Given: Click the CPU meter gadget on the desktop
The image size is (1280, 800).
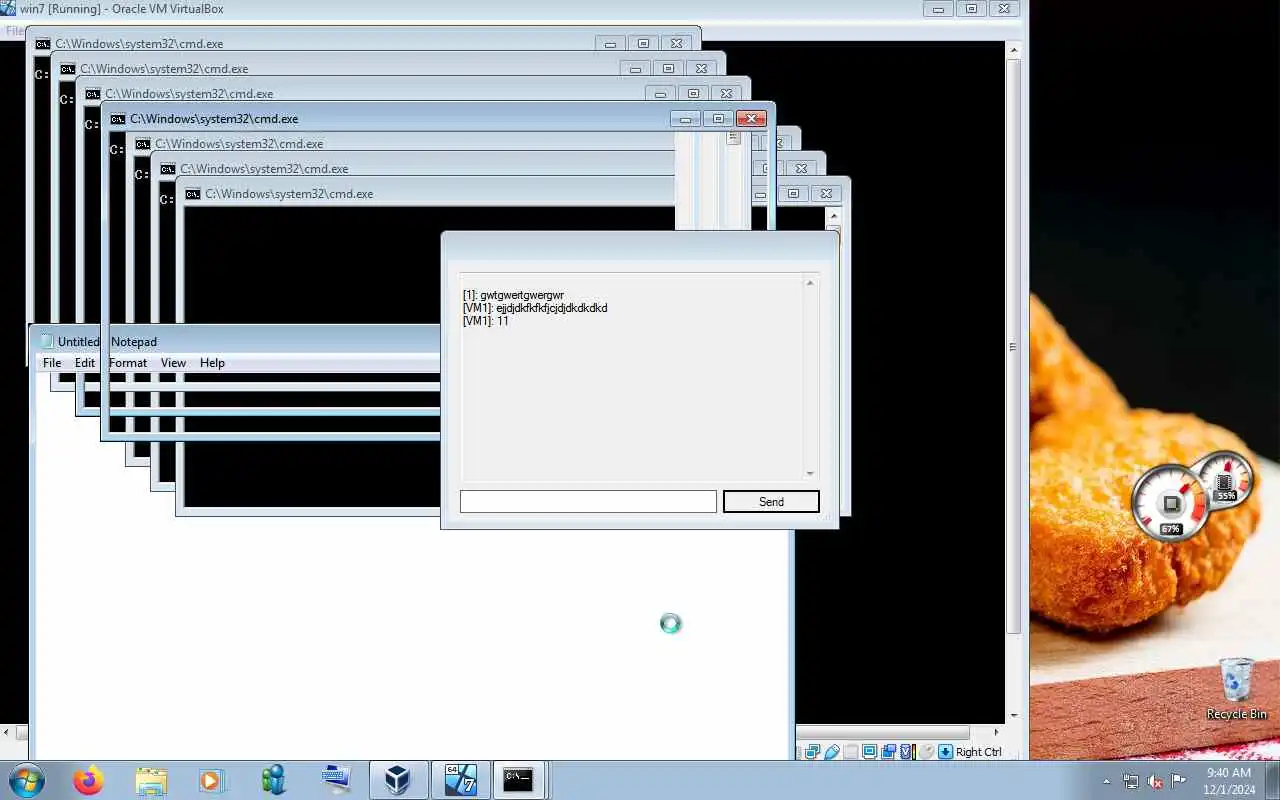Looking at the screenshot, I should [x=1170, y=503].
